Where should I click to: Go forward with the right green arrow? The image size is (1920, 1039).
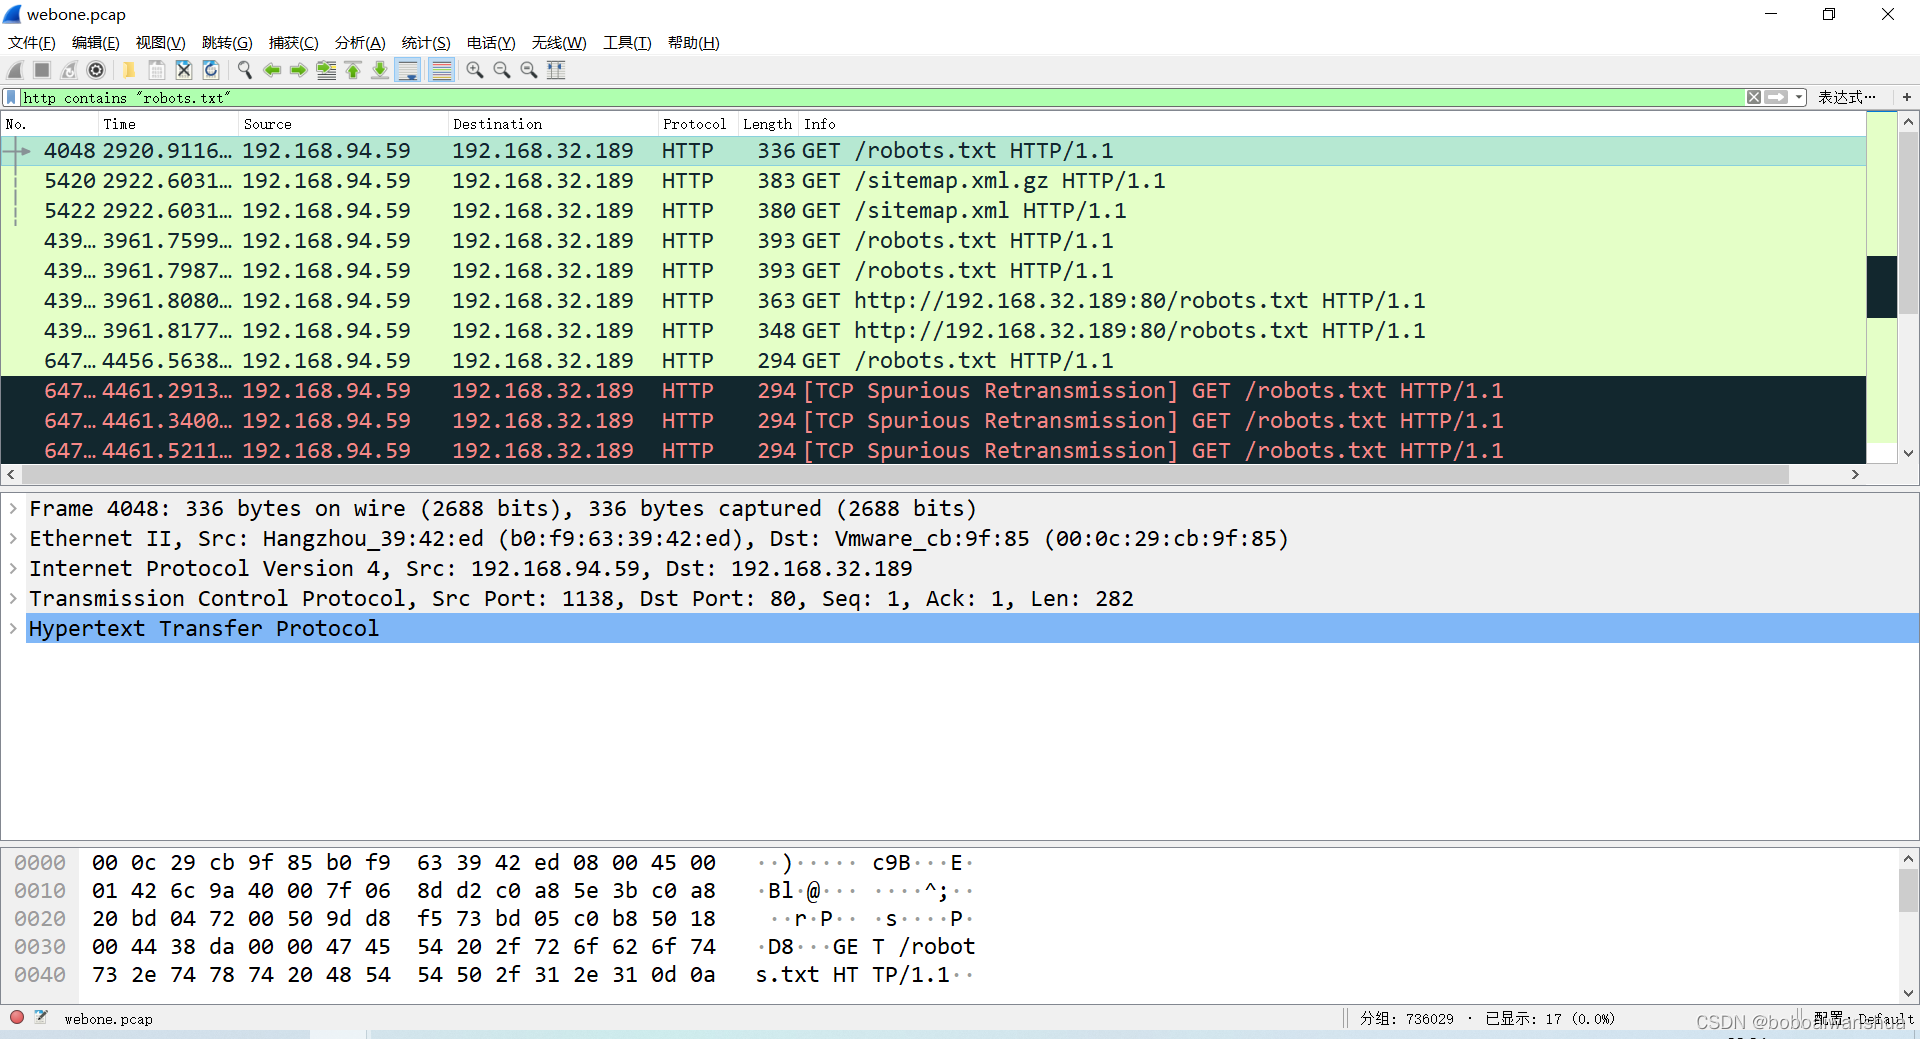tap(298, 70)
